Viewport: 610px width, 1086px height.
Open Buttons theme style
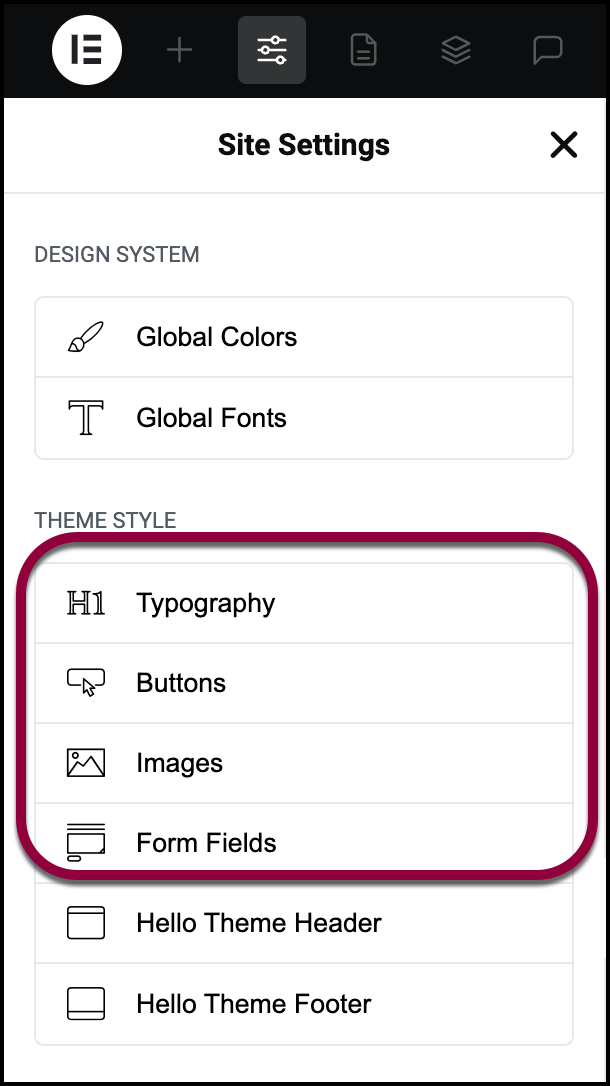click(x=304, y=683)
